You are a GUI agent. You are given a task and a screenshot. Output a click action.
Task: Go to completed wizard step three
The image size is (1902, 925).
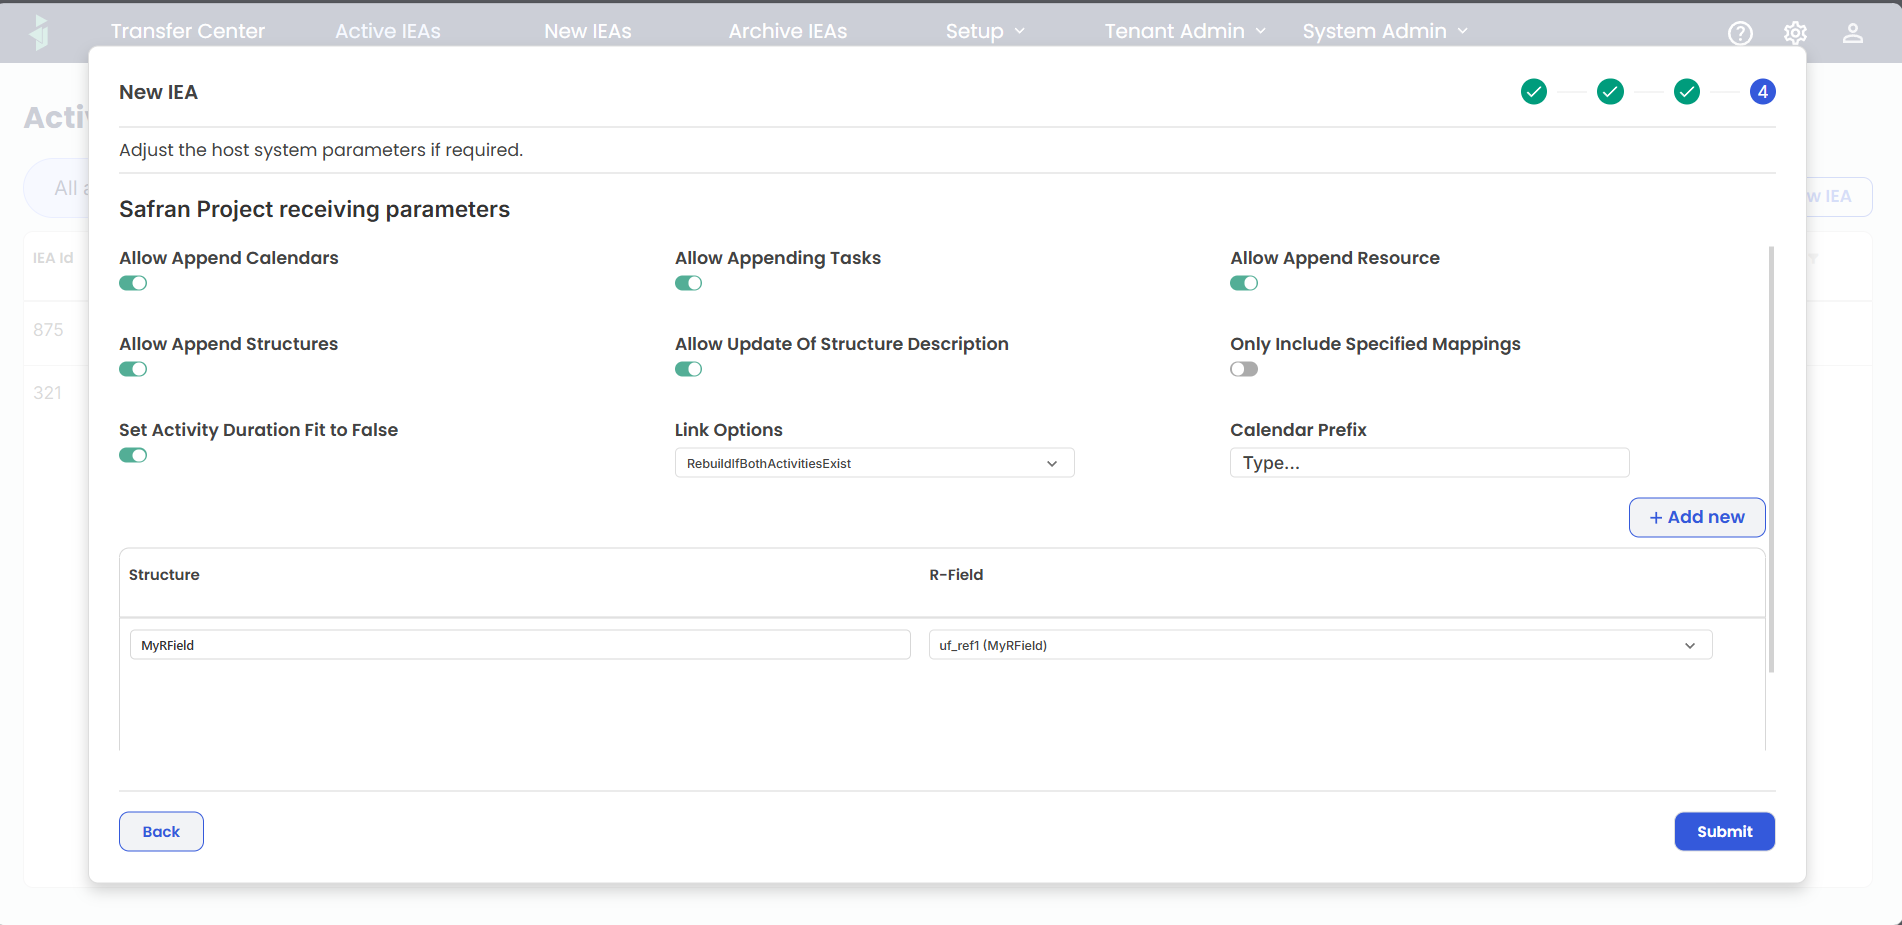coord(1687,92)
